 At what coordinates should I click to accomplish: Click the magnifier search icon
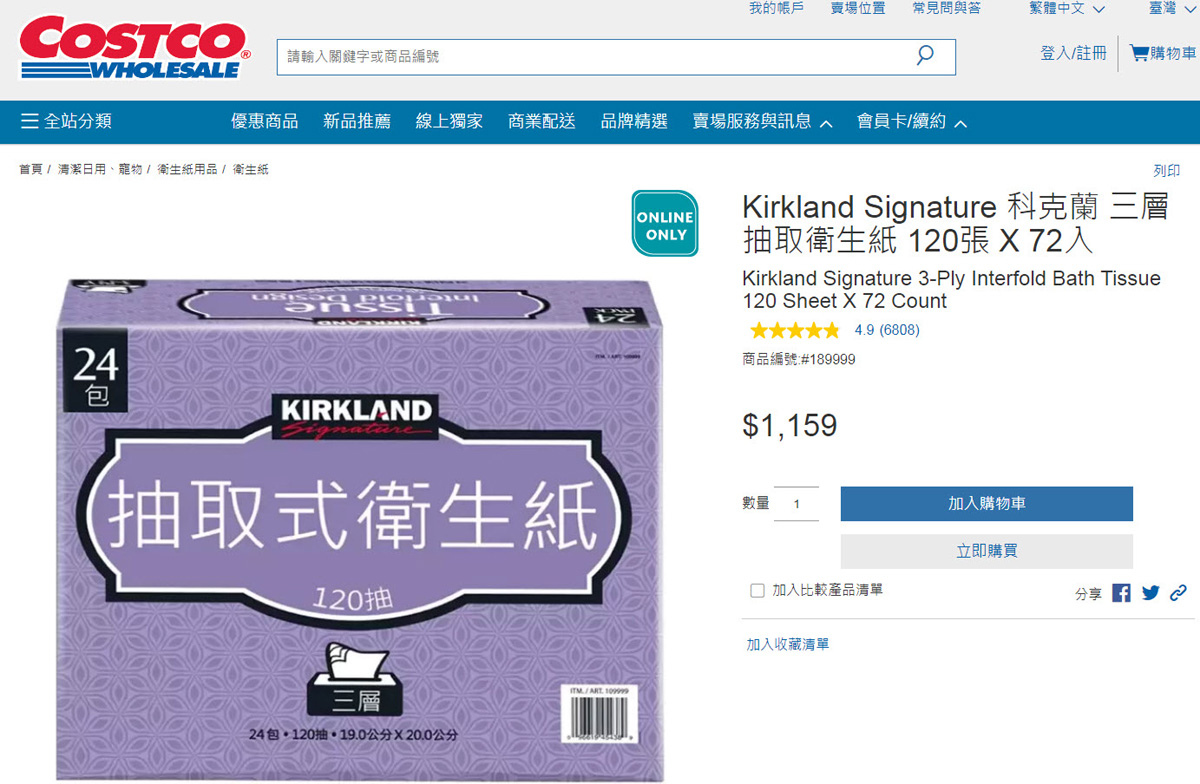click(x=925, y=56)
